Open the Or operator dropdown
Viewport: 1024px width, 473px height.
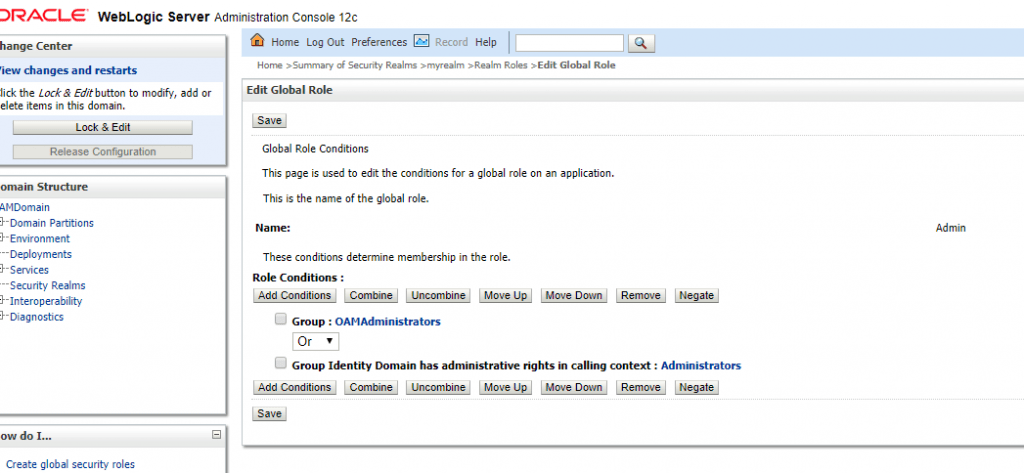click(316, 342)
